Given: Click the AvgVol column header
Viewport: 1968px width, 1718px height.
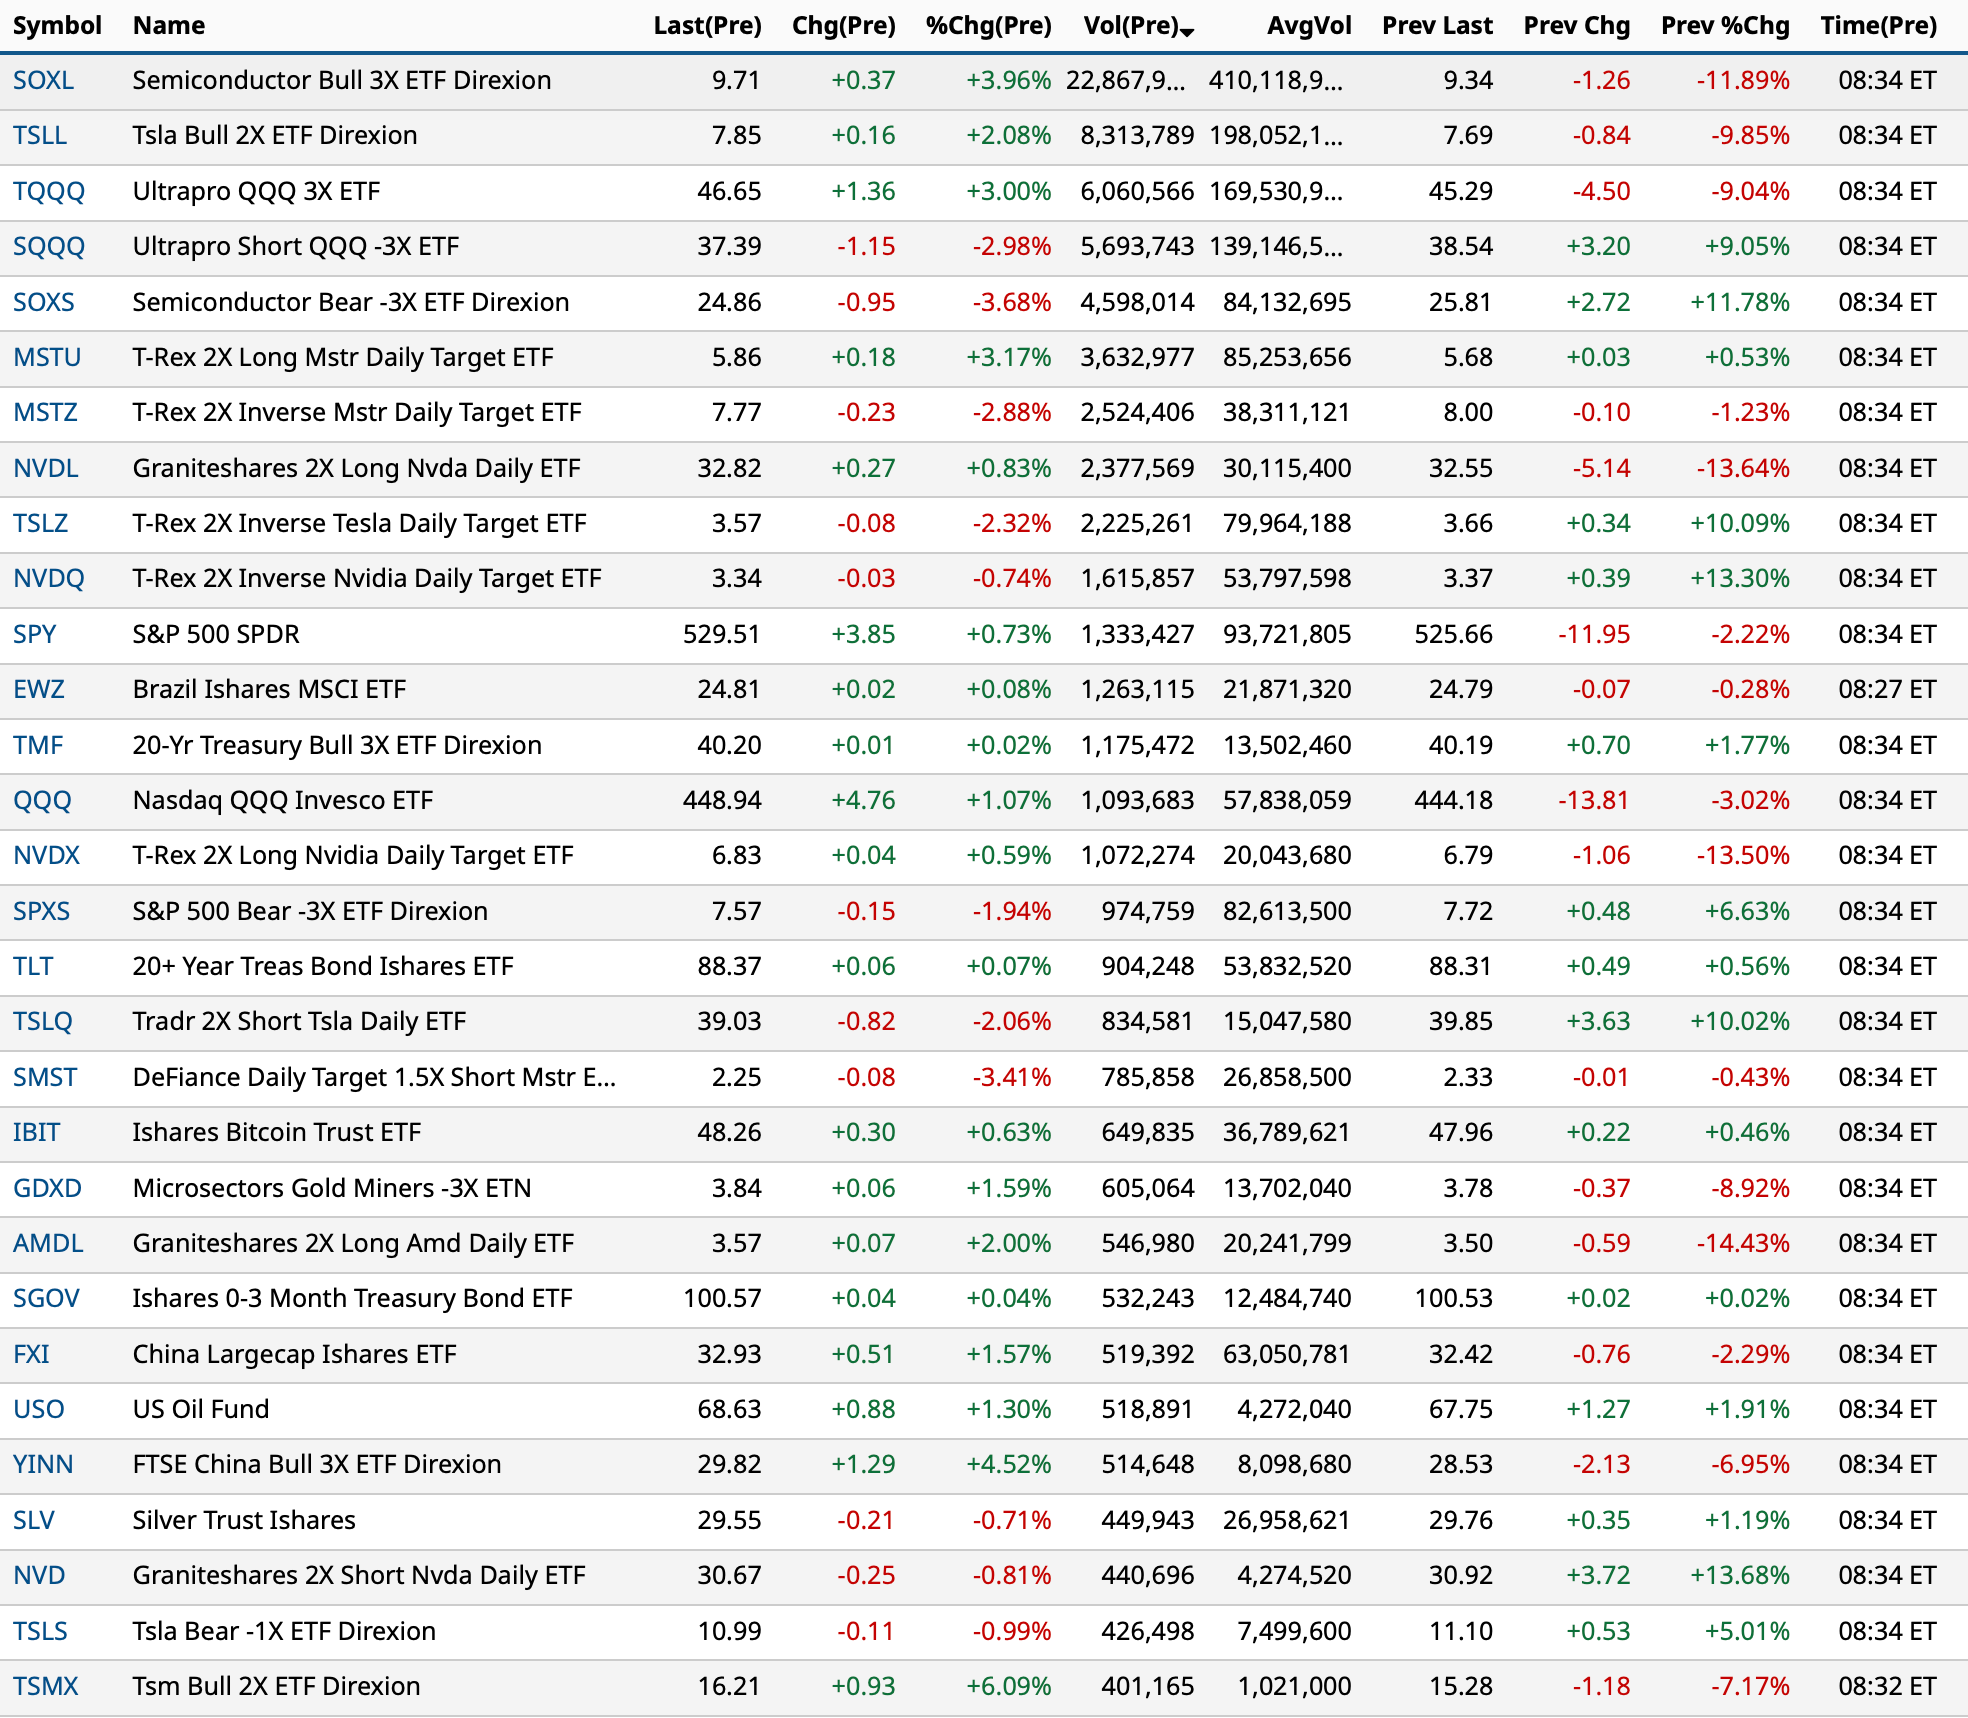Looking at the screenshot, I should tap(1308, 26).
